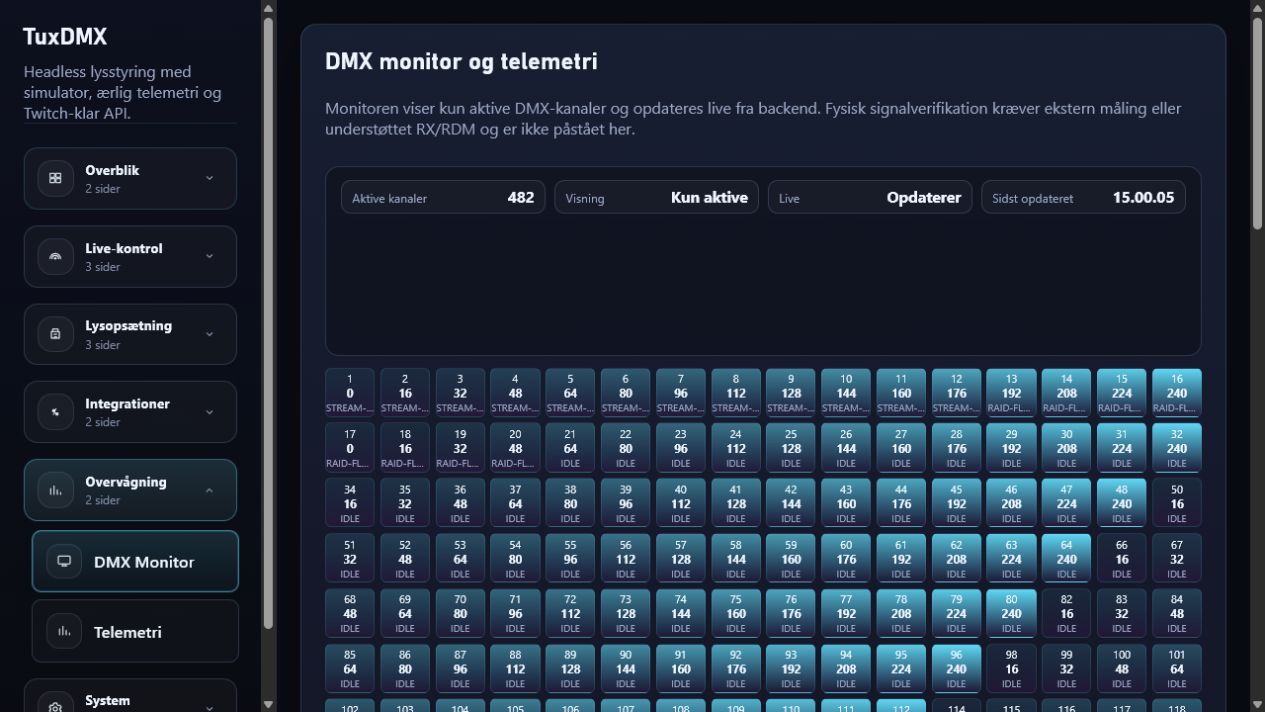Viewport: 1265px width, 712px height.
Task: Click the Integrationer plug icon
Action: point(55,412)
